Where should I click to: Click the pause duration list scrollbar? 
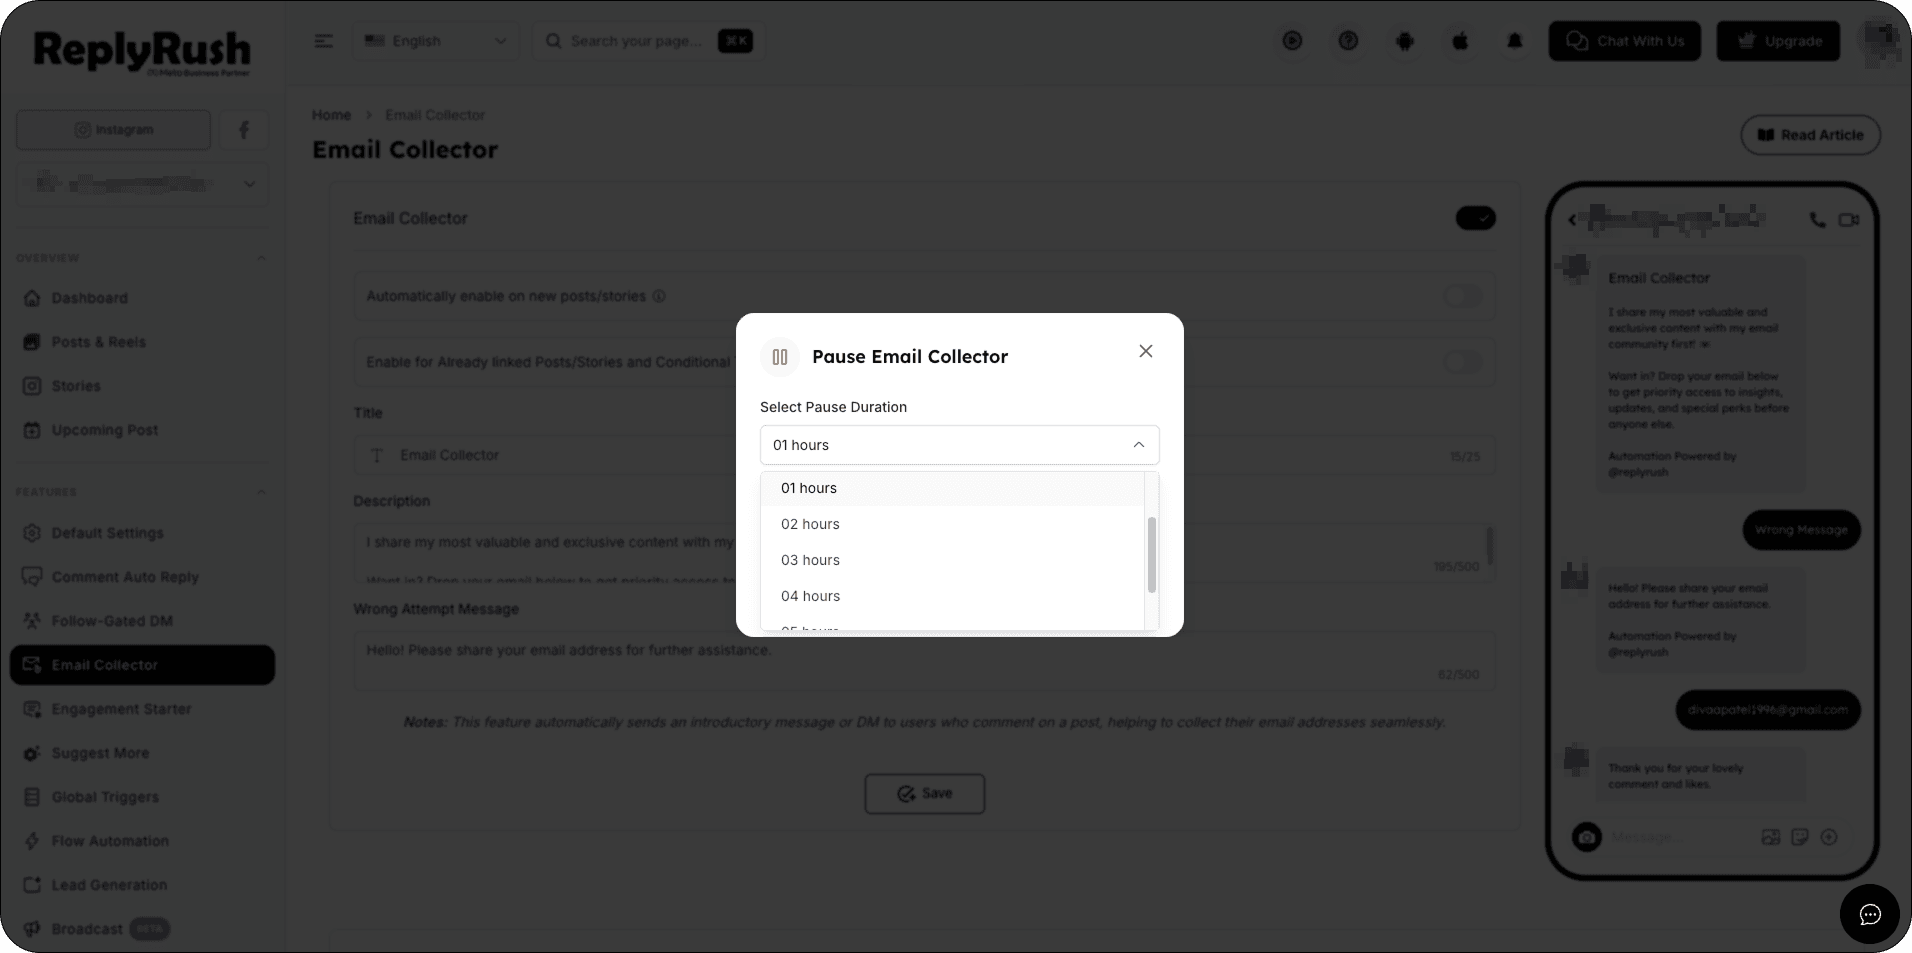[1151, 554]
